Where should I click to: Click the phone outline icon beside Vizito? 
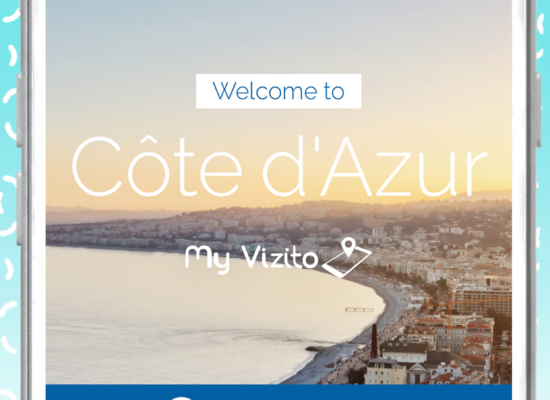[x=347, y=262]
